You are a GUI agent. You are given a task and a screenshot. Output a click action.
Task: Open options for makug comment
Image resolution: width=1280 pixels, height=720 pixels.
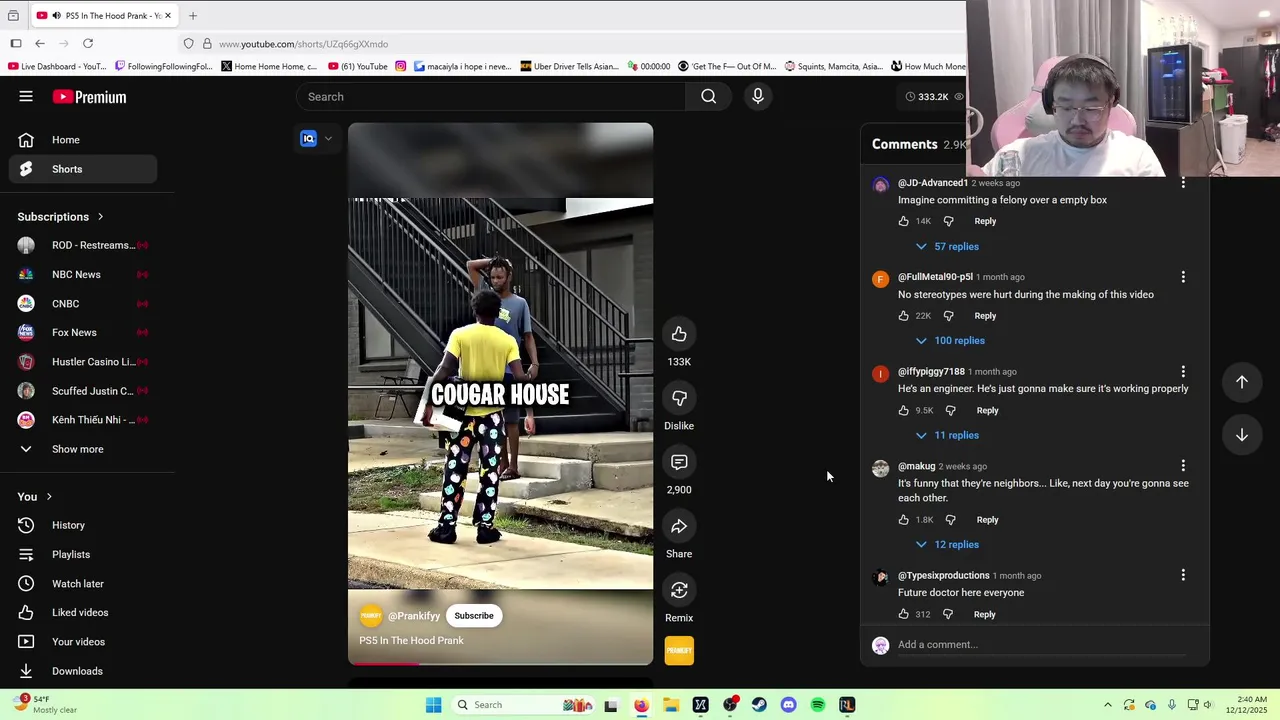(x=1183, y=466)
